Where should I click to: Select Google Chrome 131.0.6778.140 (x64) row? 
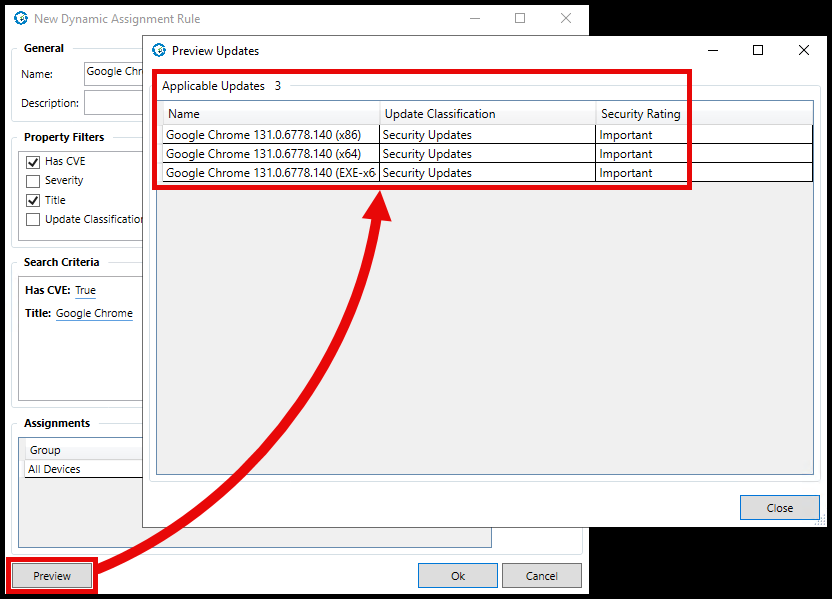coord(488,154)
